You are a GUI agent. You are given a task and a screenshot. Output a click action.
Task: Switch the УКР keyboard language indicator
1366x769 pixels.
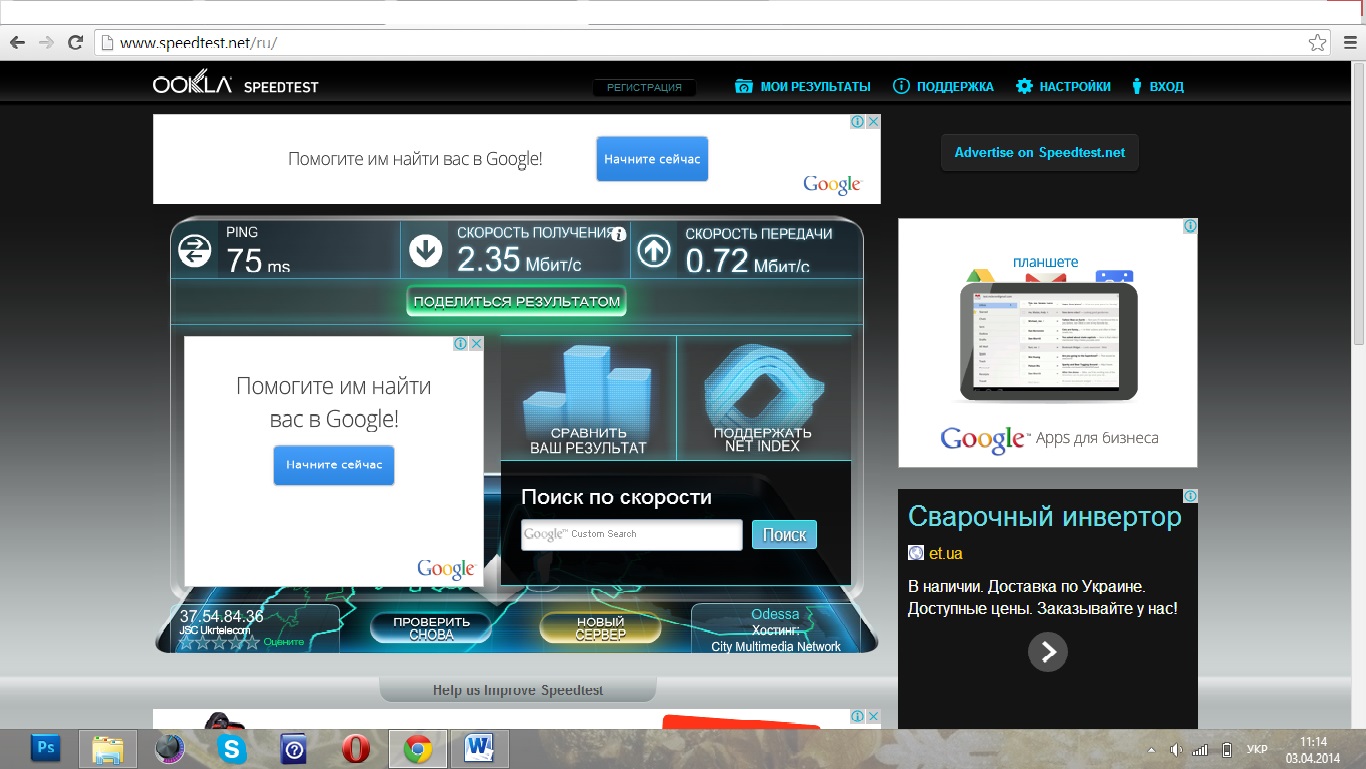tap(1257, 750)
